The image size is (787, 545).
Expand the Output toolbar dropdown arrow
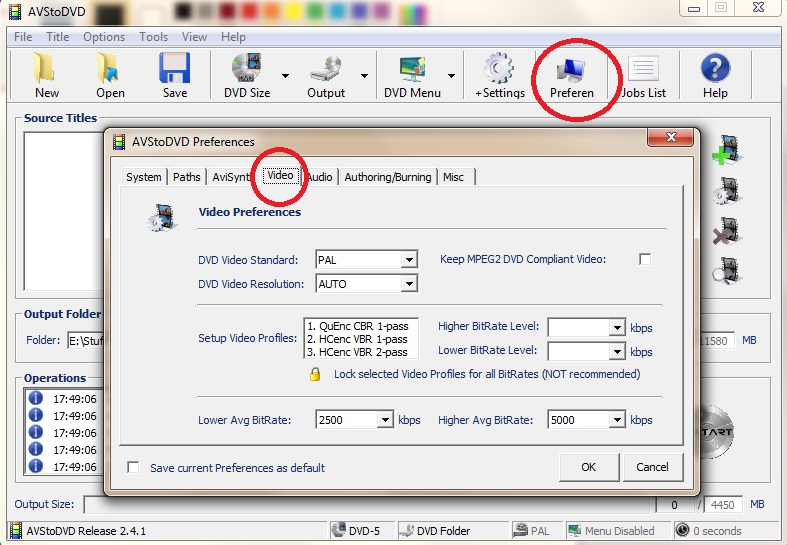click(364, 76)
